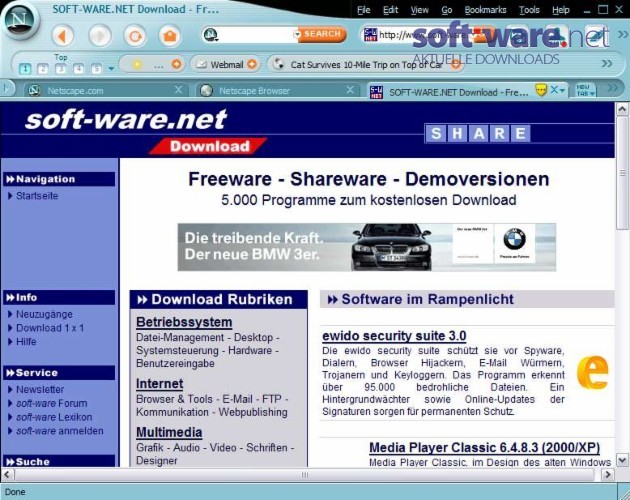Open the Internet download category
This screenshot has width=630, height=500.
click(x=160, y=384)
